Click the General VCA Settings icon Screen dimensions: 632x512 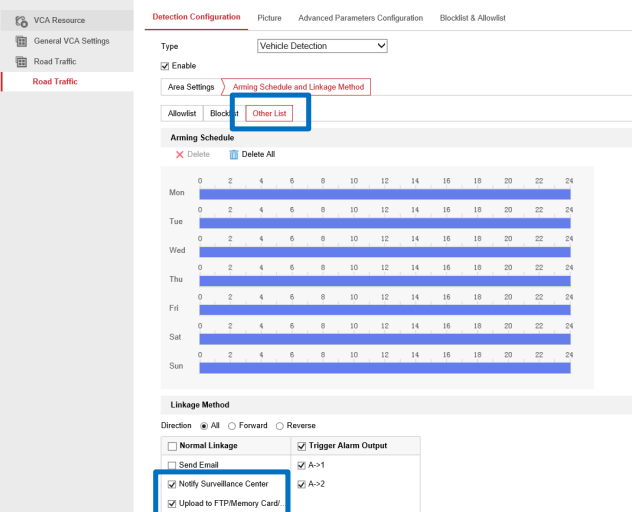tap(21, 41)
